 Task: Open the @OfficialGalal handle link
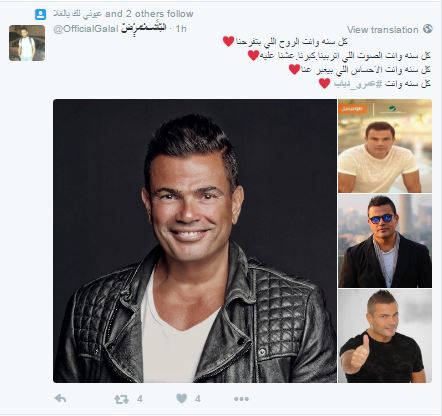coord(86,29)
